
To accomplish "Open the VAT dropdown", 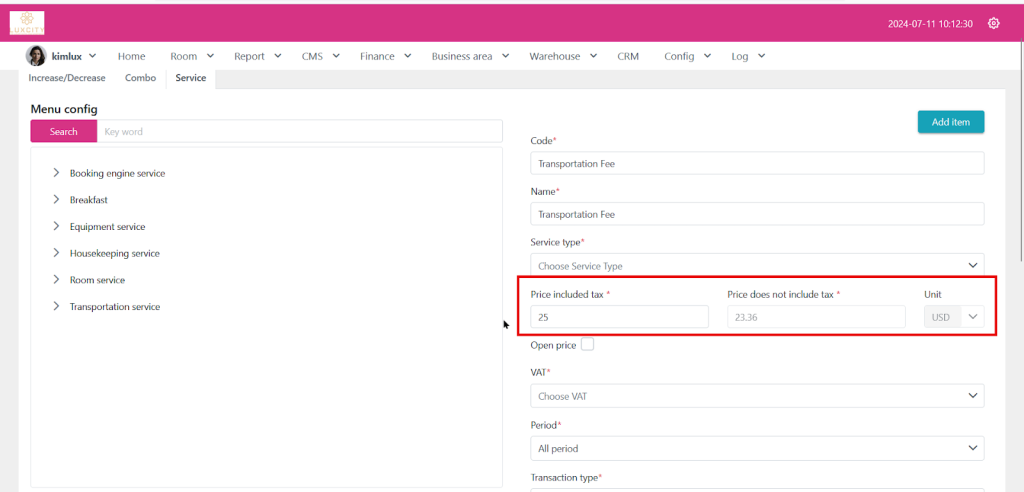I will coord(756,396).
